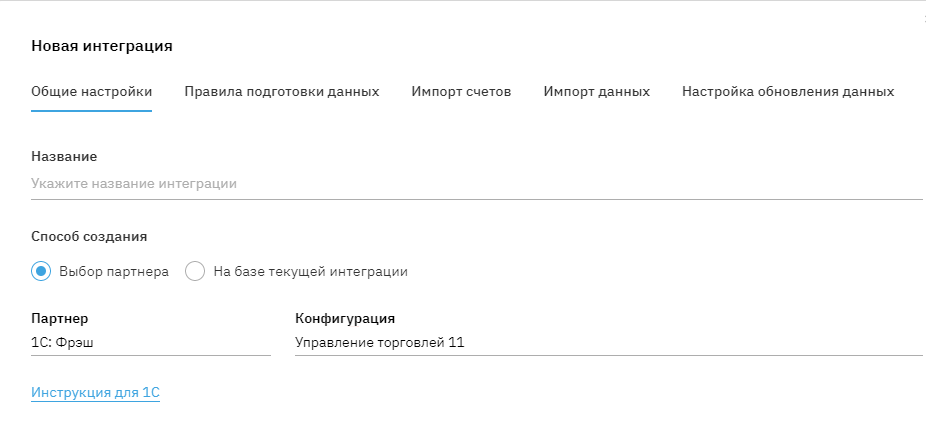
Task: Click the Партнер field label
Action: click(59, 319)
